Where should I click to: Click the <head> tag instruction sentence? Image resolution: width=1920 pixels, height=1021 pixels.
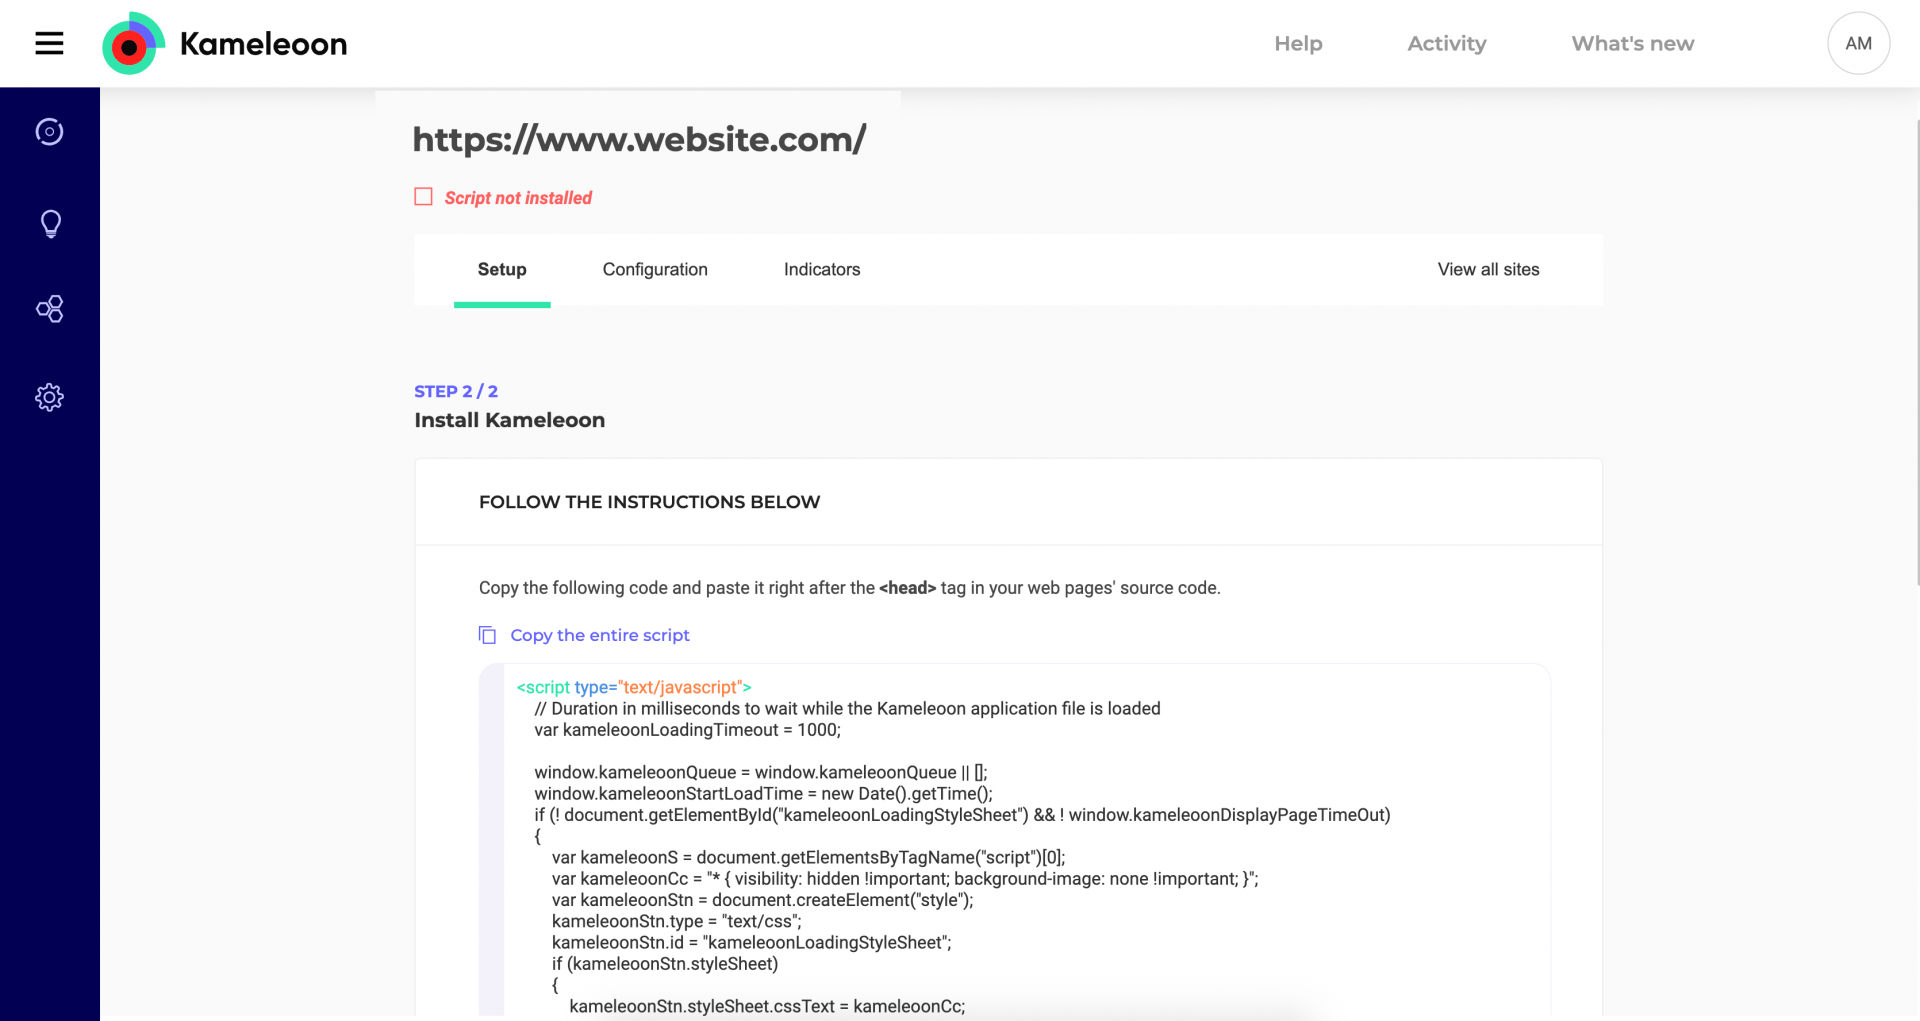[x=849, y=588]
